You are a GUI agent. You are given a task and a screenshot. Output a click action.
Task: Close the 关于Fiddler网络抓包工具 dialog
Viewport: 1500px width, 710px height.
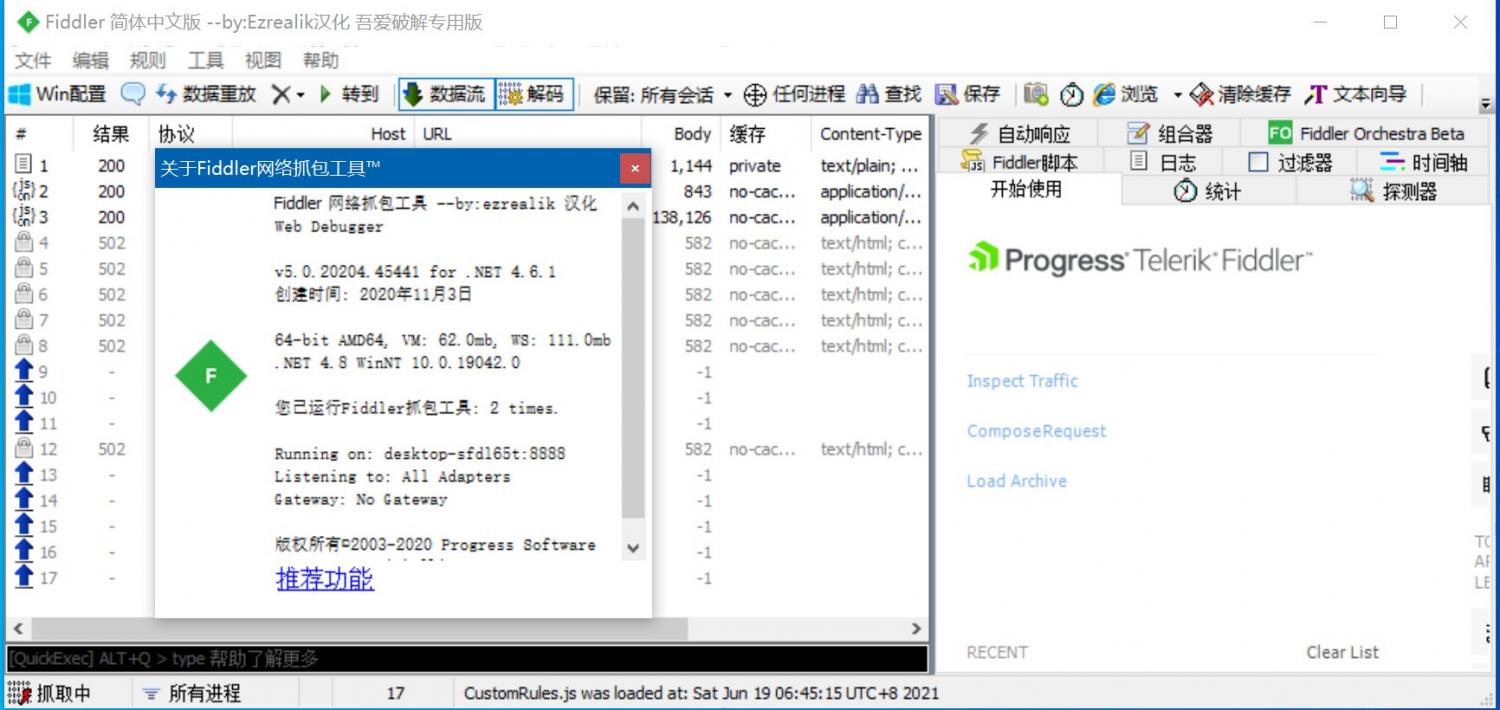(635, 169)
